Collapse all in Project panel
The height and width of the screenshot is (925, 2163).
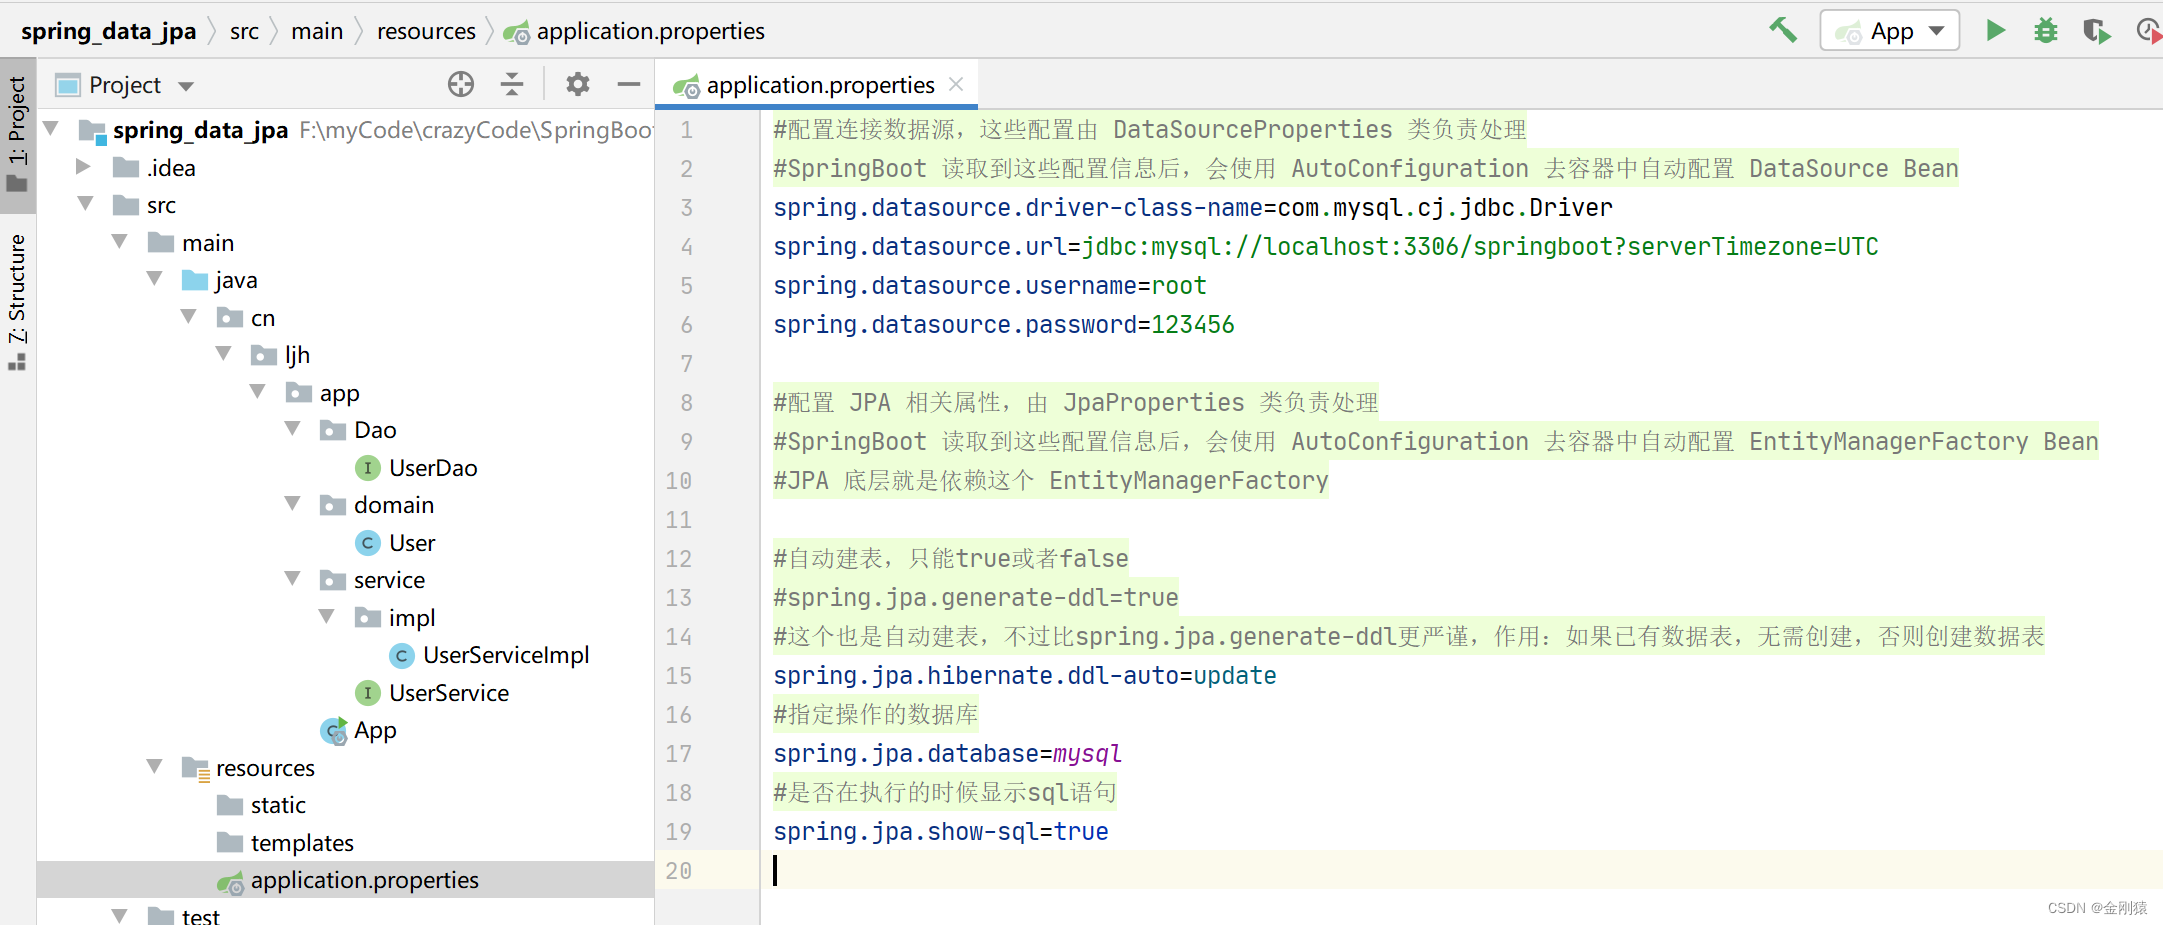coord(512,84)
